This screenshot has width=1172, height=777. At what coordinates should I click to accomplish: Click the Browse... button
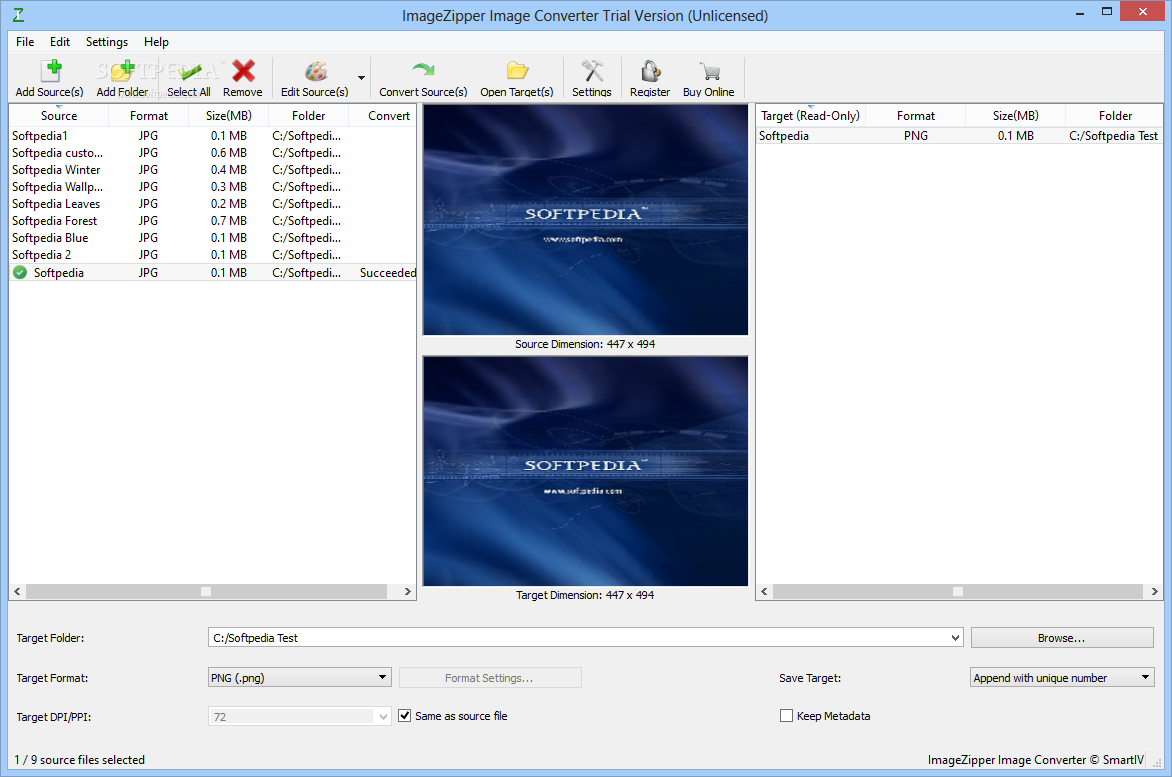coord(1061,638)
